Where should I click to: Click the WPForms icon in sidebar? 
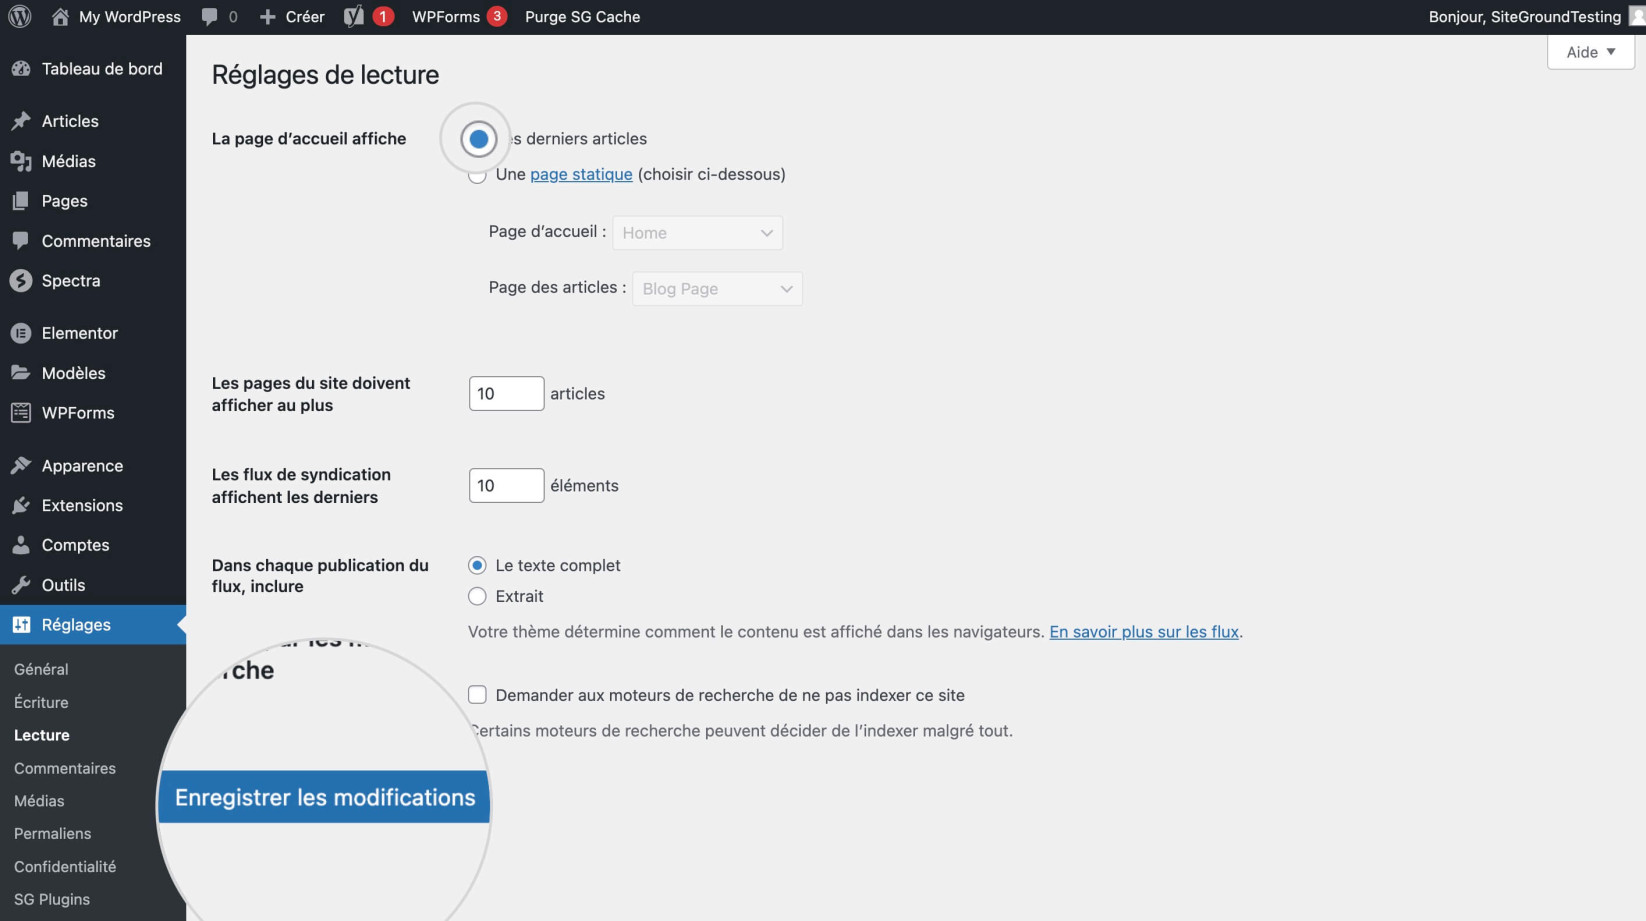tap(21, 413)
